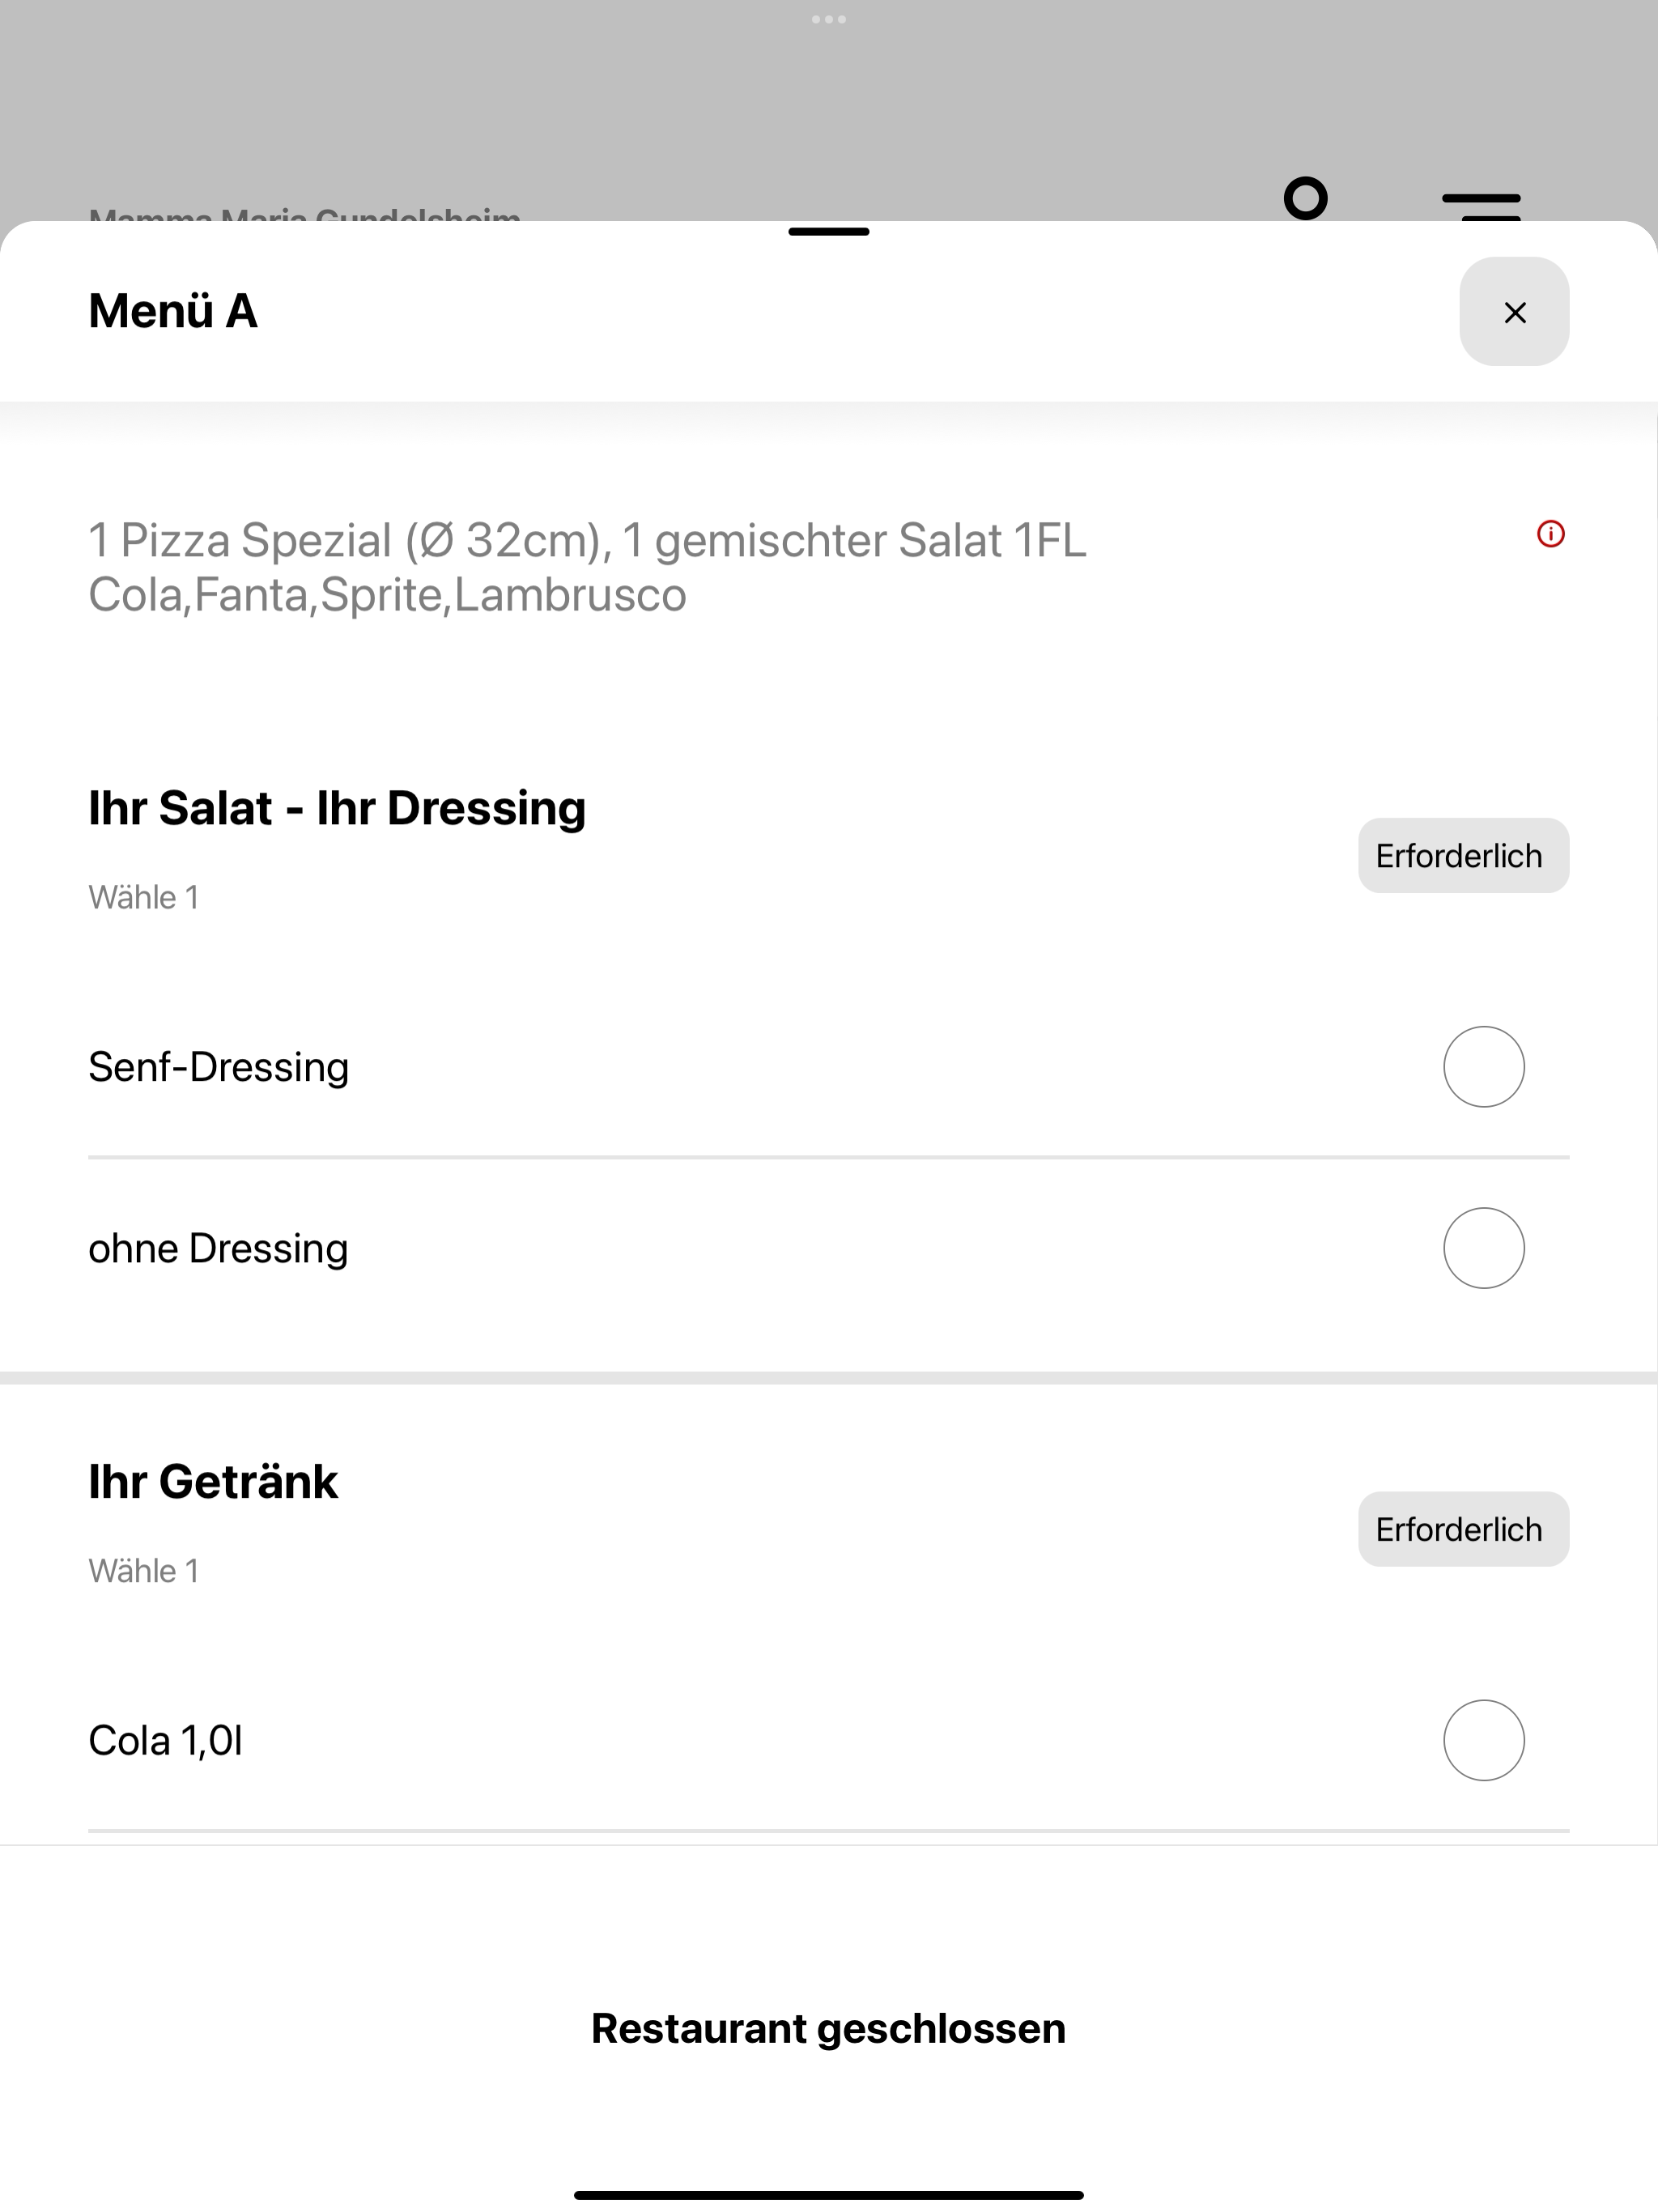Select Senf-Dressing radio button

point(1484,1067)
